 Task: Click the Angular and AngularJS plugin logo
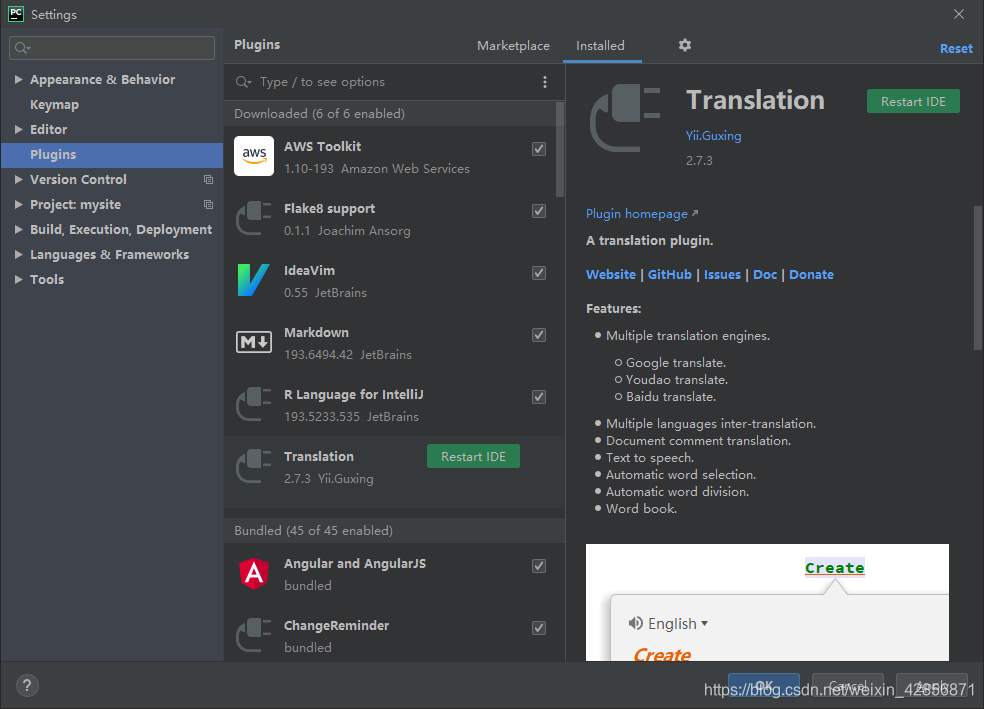coord(254,573)
